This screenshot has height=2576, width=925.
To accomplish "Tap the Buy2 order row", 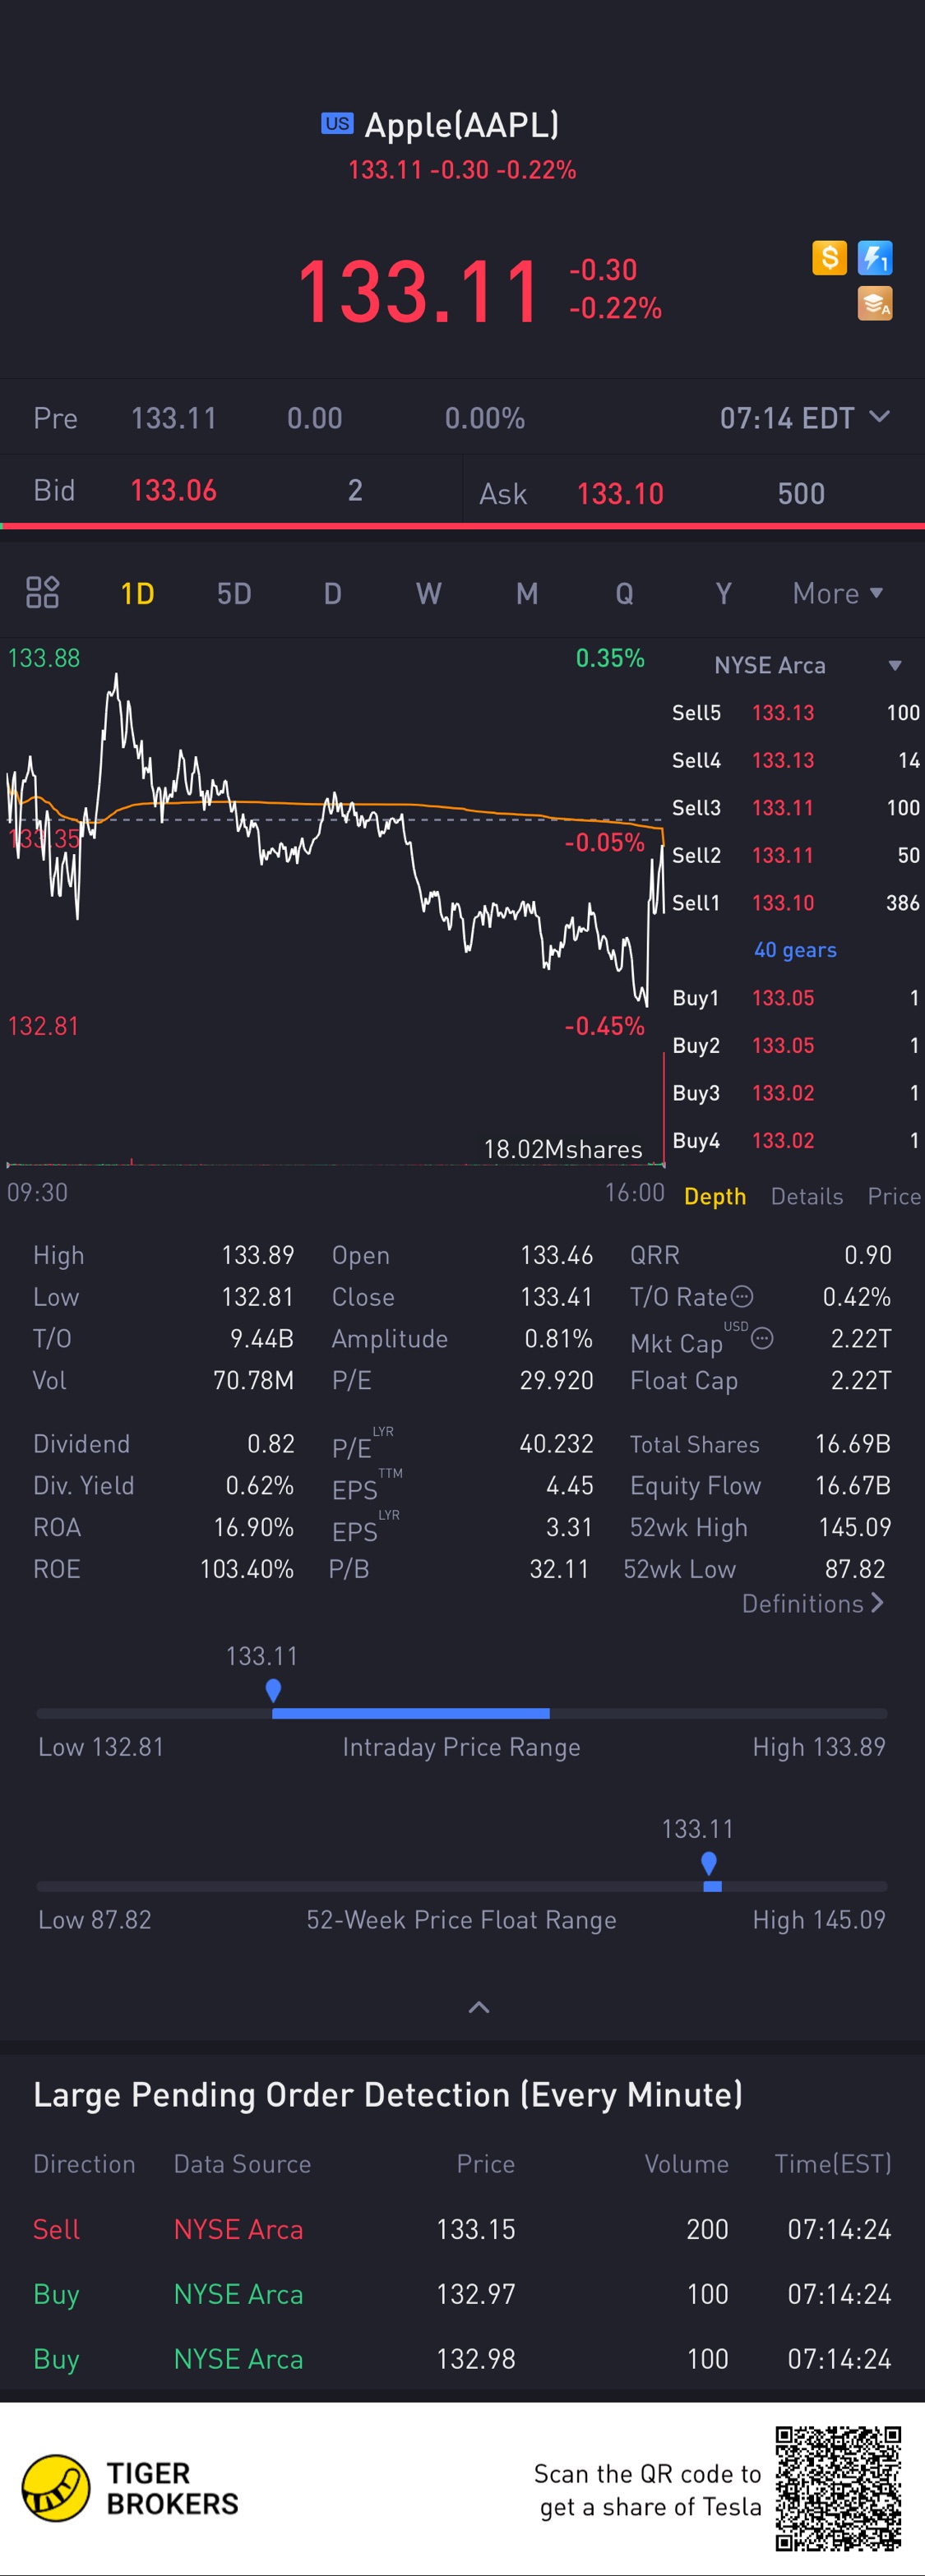I will point(795,1045).
